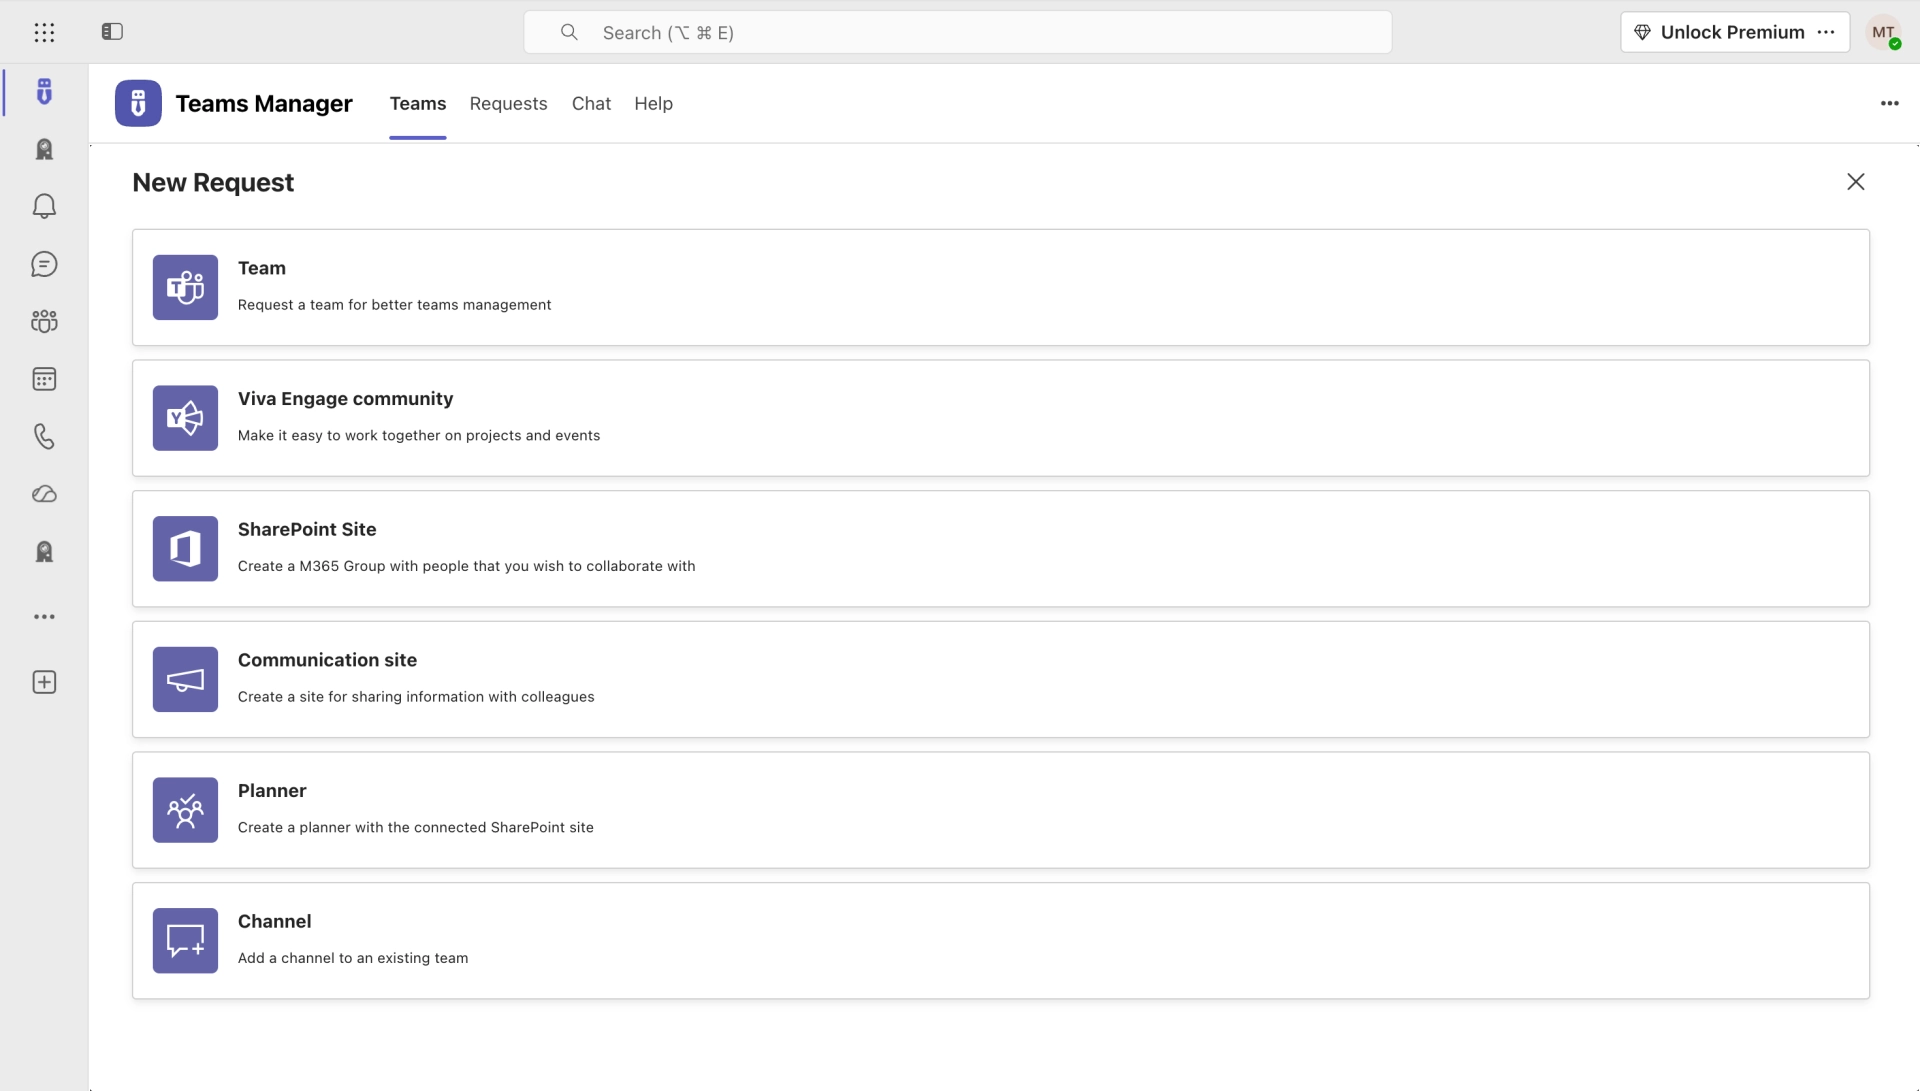Open the Calendar icon
Viewport: 1920px width, 1091px height.
[44, 379]
